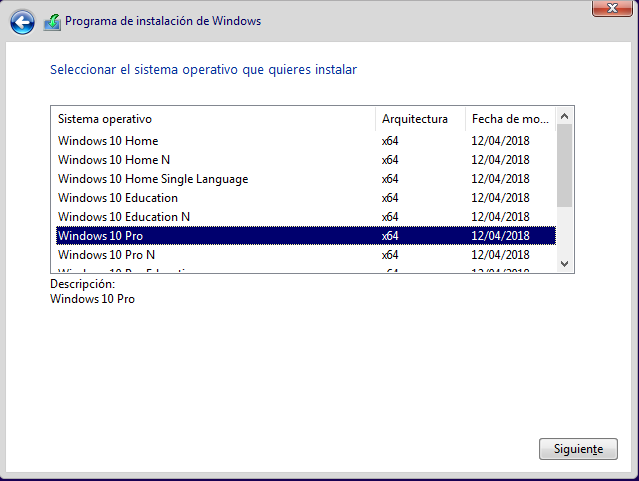Select the highlighted Windows 10 Pro row
Viewport: 639px width, 481px height.
[306, 236]
